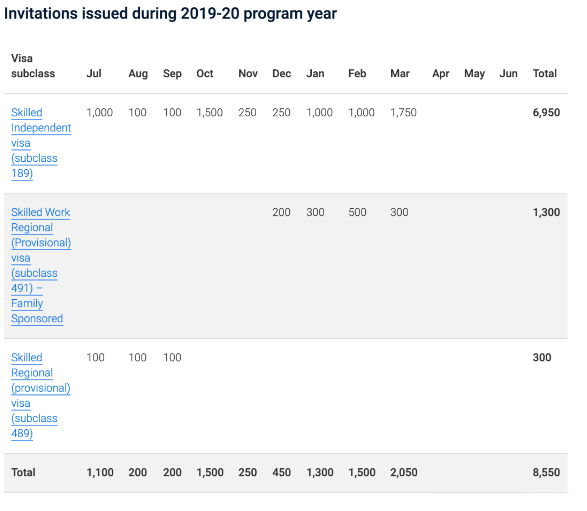The image size is (587, 511).
Task: Click the Total column header
Action: pyautogui.click(x=545, y=73)
